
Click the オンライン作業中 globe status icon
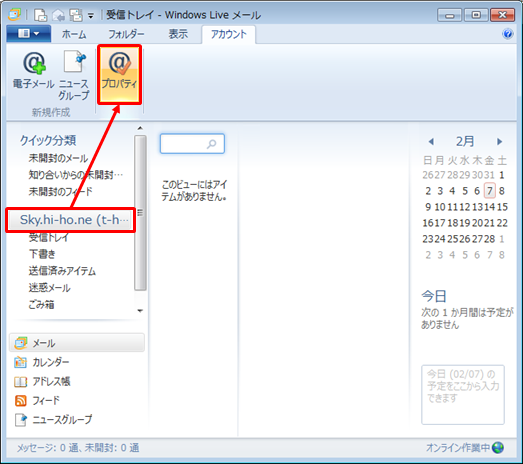pos(498,448)
